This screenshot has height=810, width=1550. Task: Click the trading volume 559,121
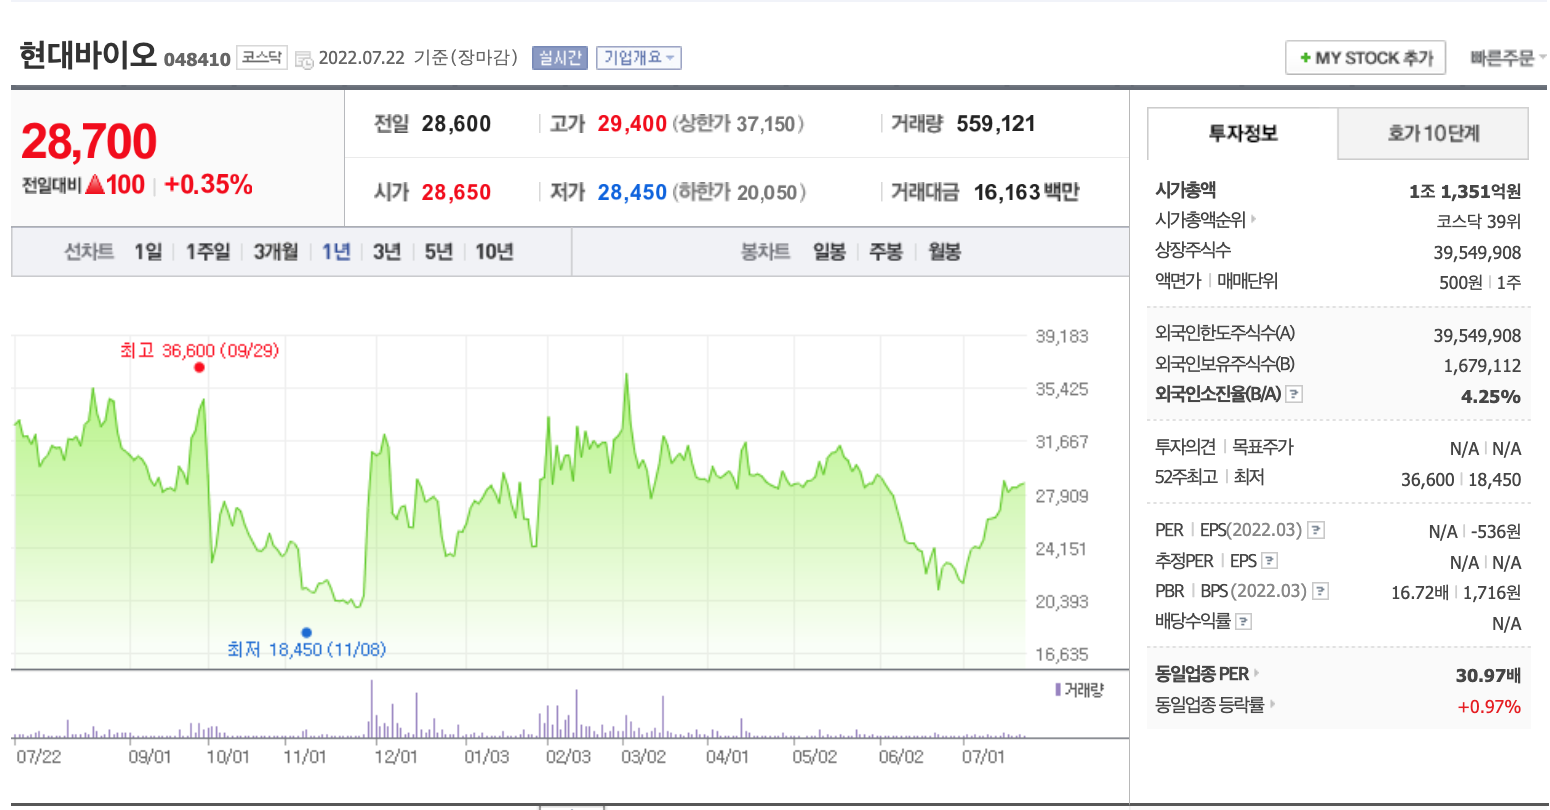coord(996,124)
